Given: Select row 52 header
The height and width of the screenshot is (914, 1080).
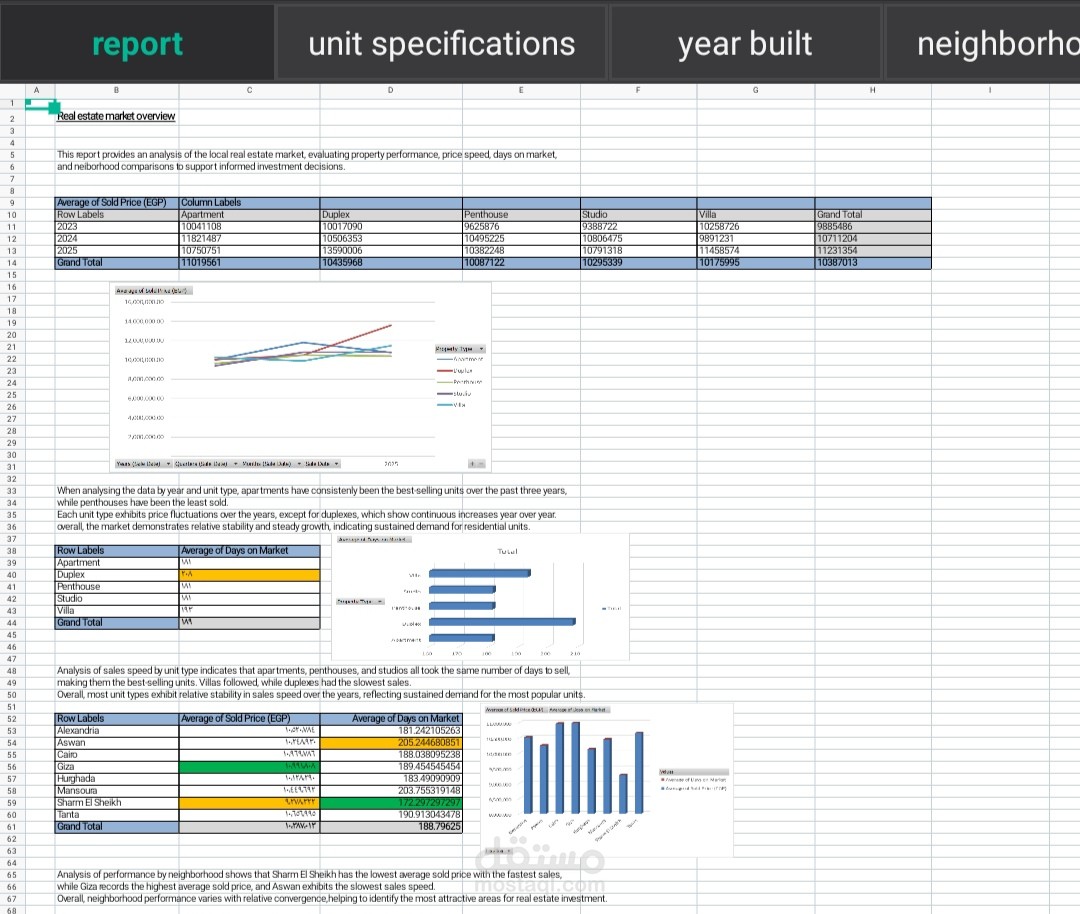Looking at the screenshot, I should (12, 719).
